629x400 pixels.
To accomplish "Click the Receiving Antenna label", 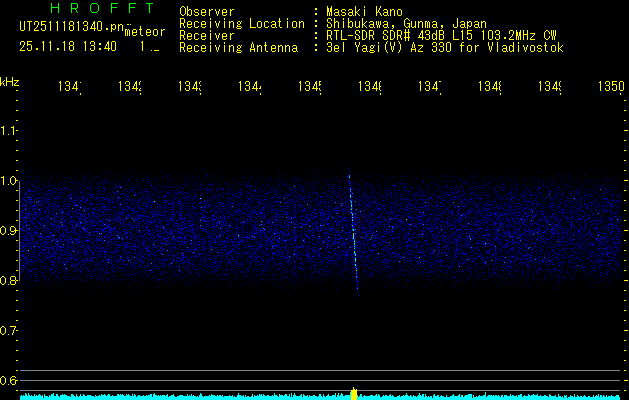I will pyautogui.click(x=238, y=47).
